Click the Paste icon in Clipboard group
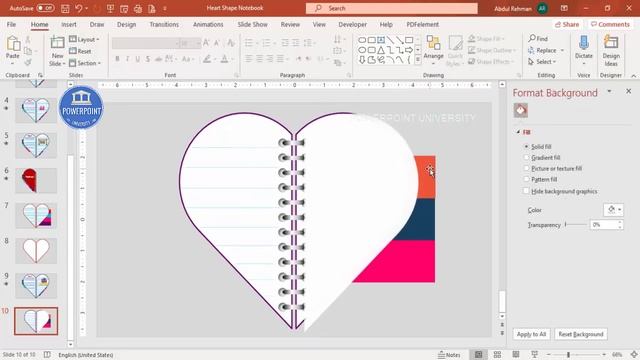Image resolution: width=640 pixels, height=360 pixels. 13,44
